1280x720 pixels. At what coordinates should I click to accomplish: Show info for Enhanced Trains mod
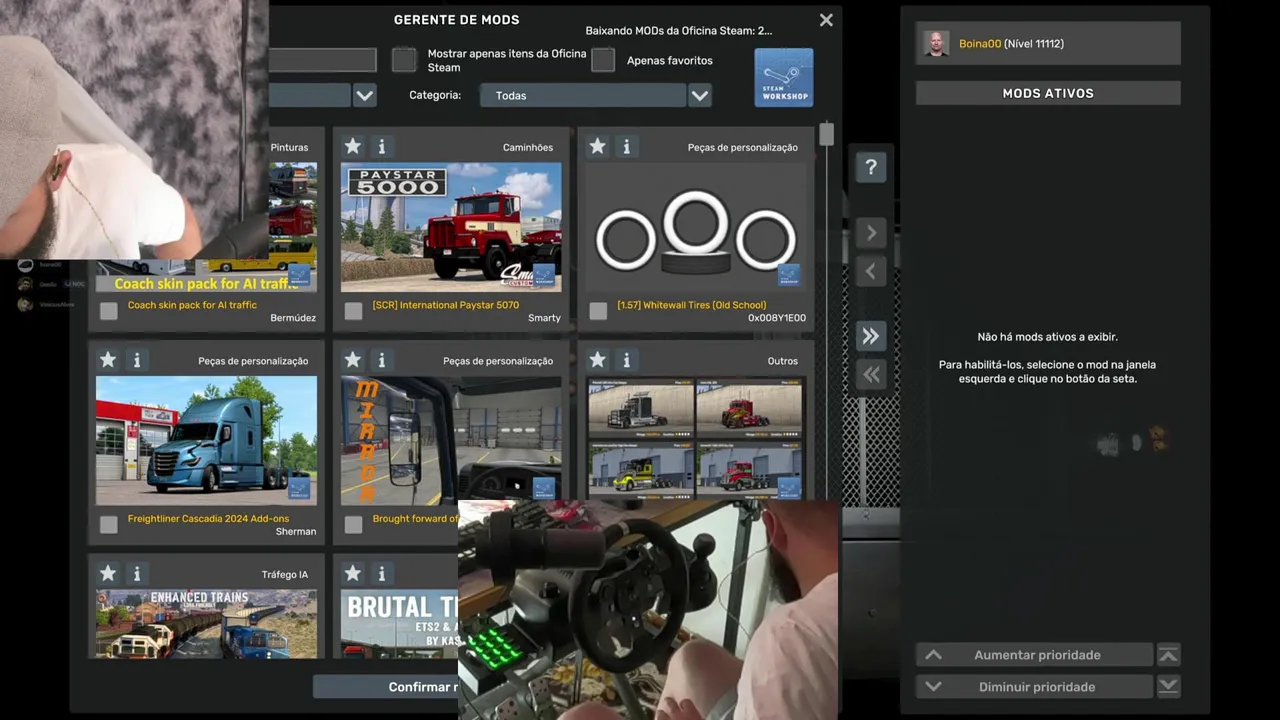point(137,574)
